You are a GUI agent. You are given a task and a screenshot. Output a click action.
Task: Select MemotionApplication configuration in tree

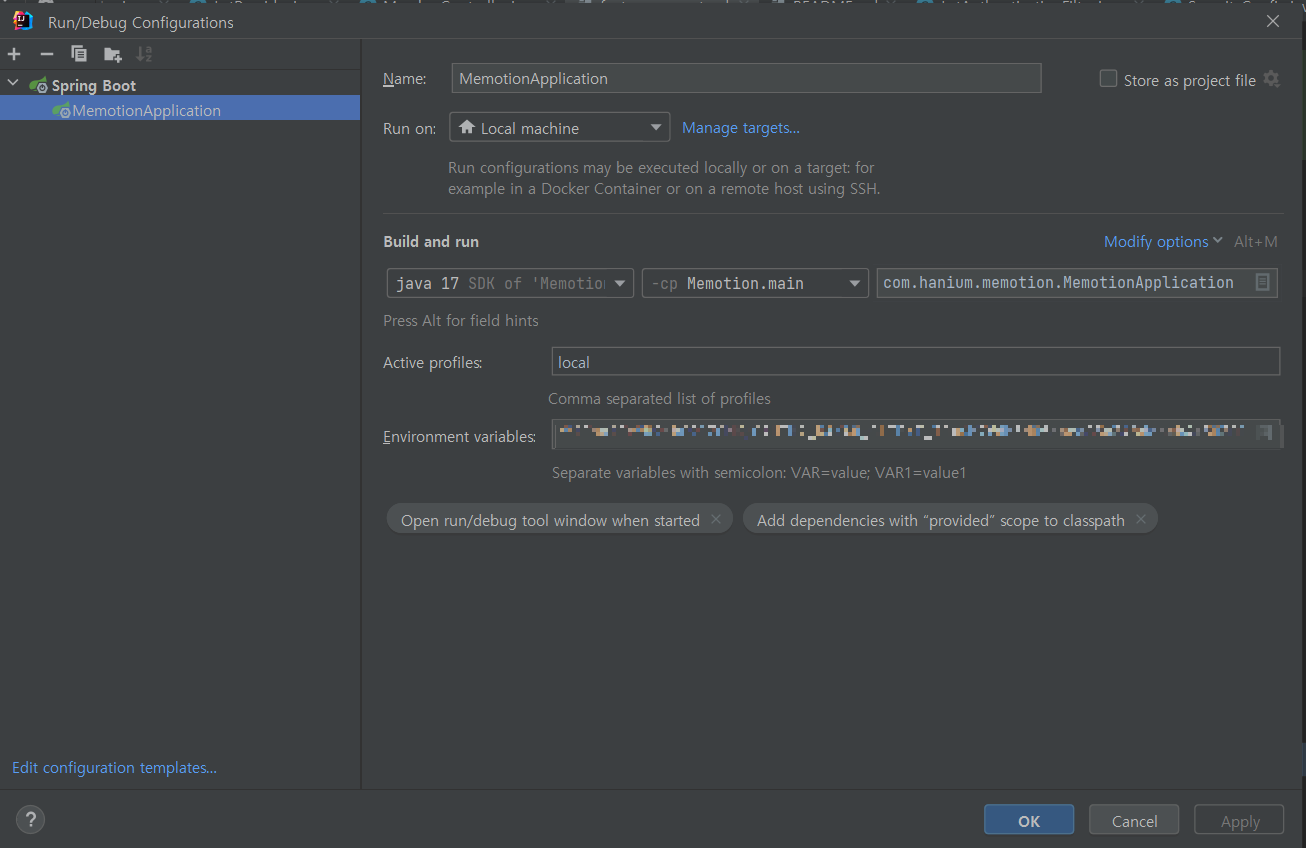180,110
